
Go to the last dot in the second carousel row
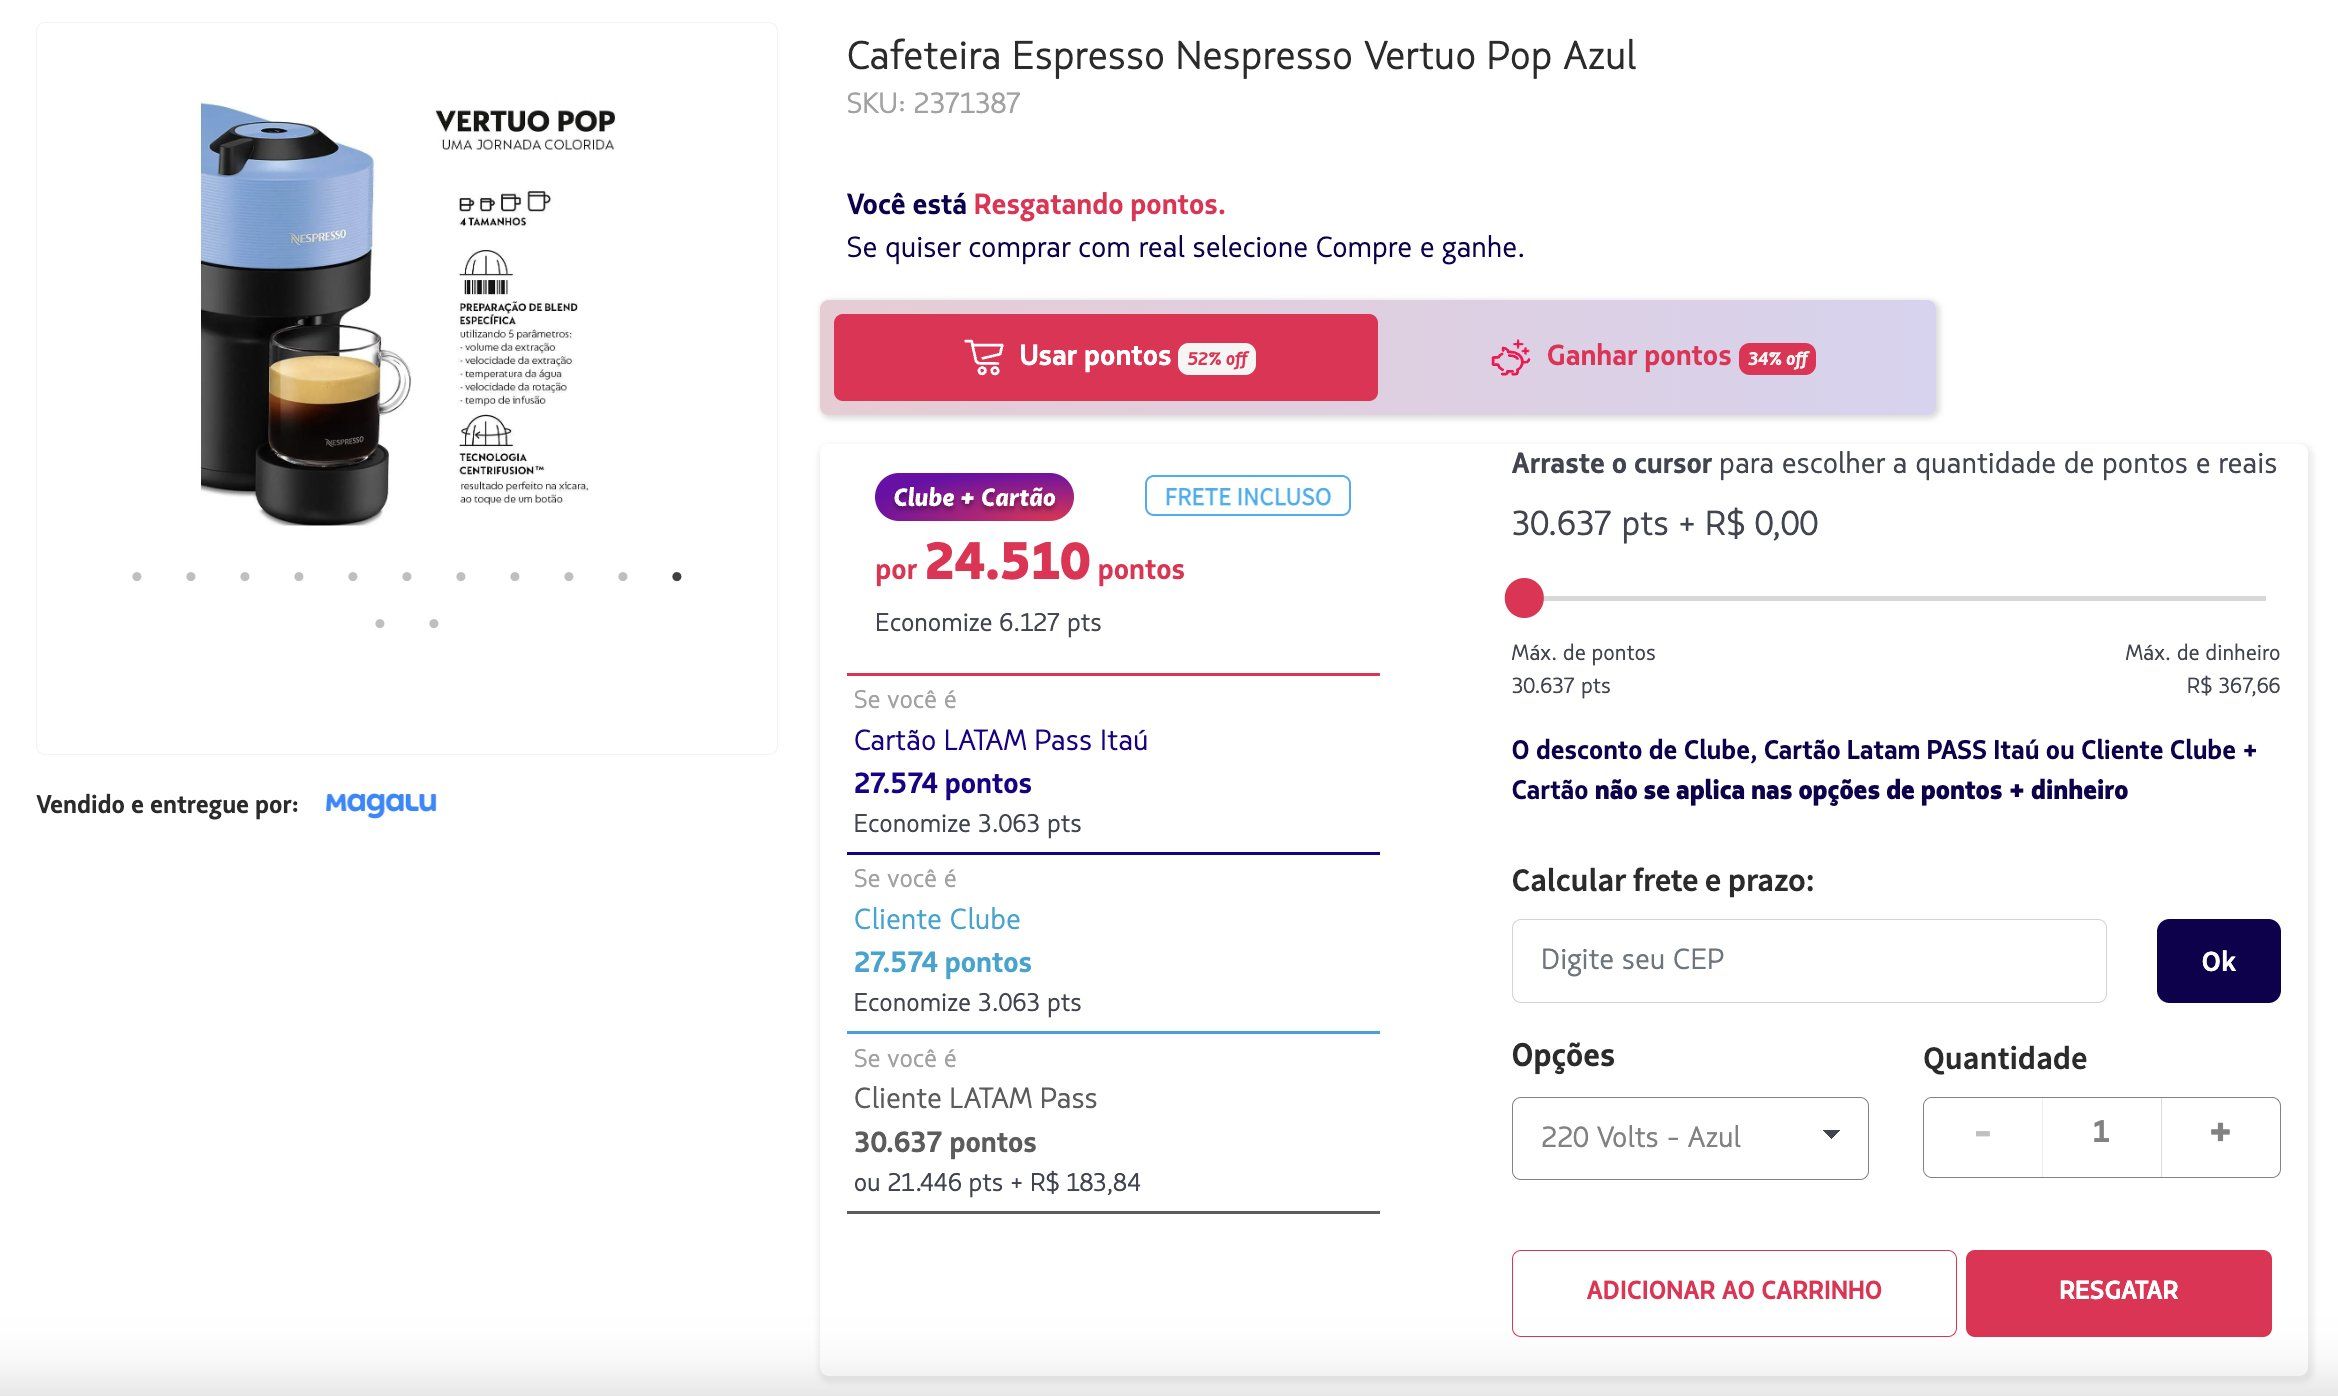(x=434, y=623)
